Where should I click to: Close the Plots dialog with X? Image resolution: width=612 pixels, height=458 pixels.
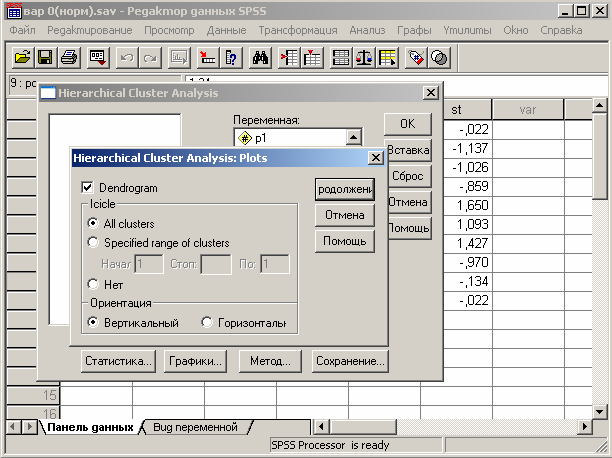(375, 158)
